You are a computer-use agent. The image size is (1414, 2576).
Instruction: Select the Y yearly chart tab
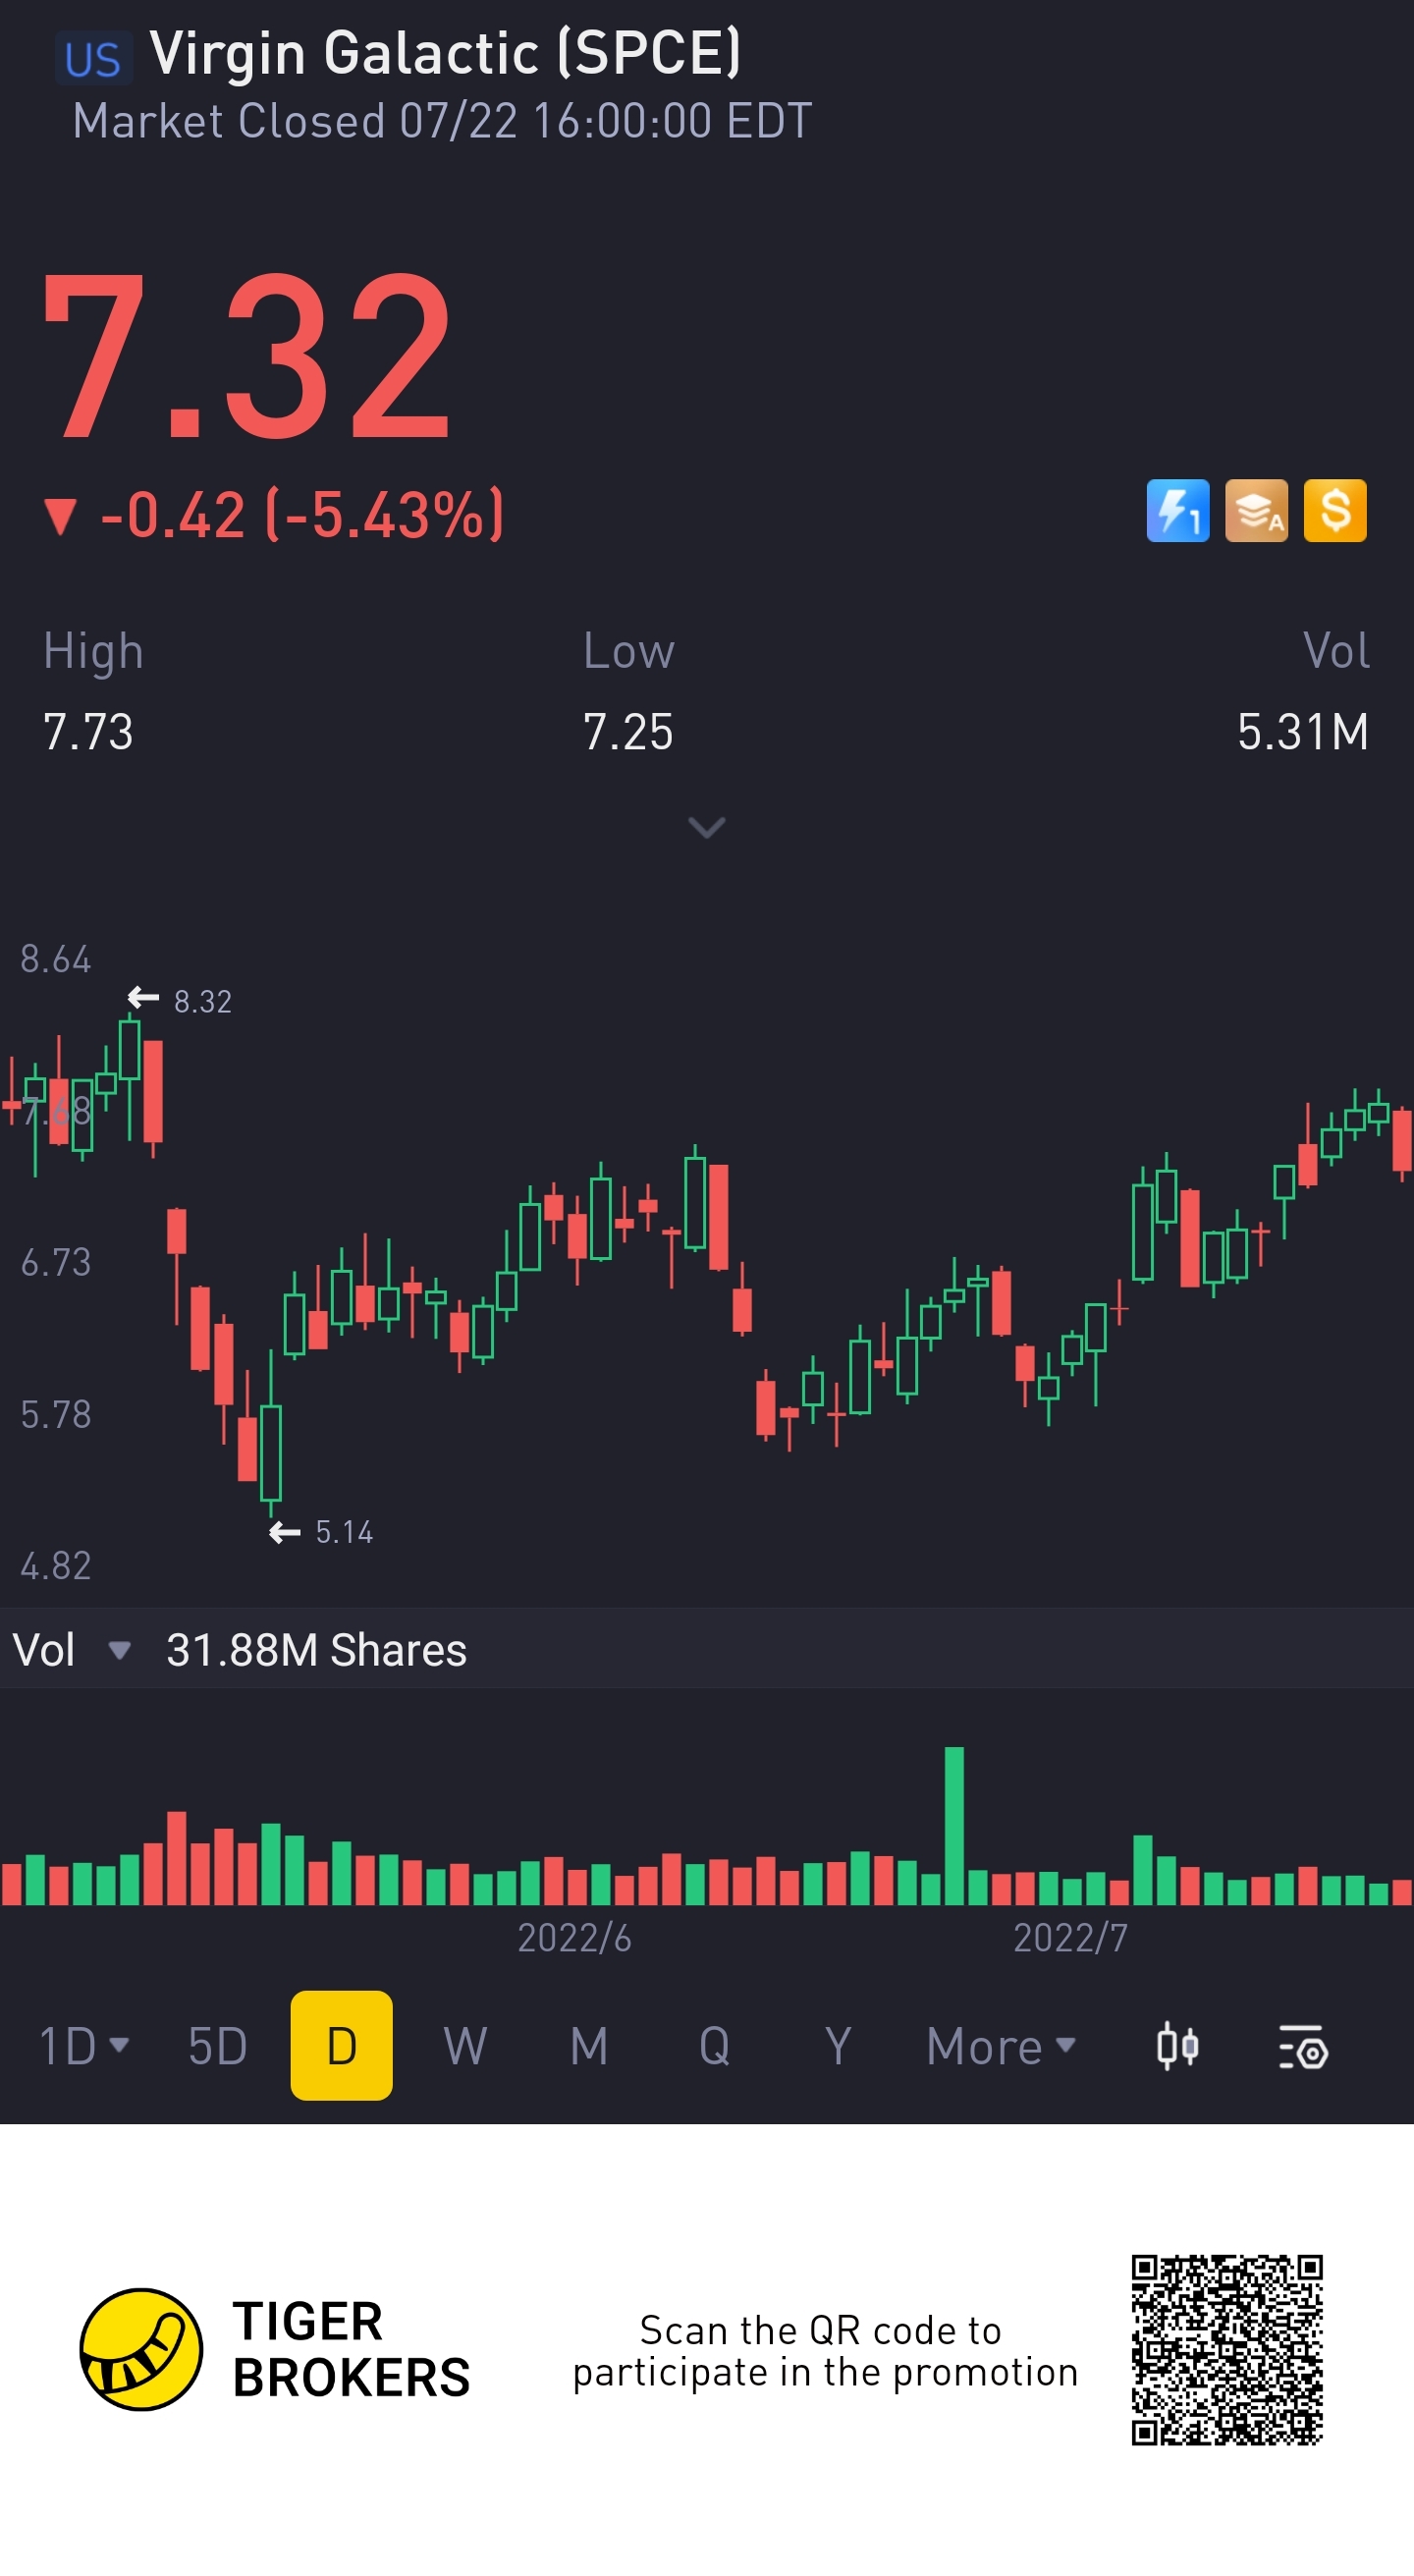click(838, 2046)
